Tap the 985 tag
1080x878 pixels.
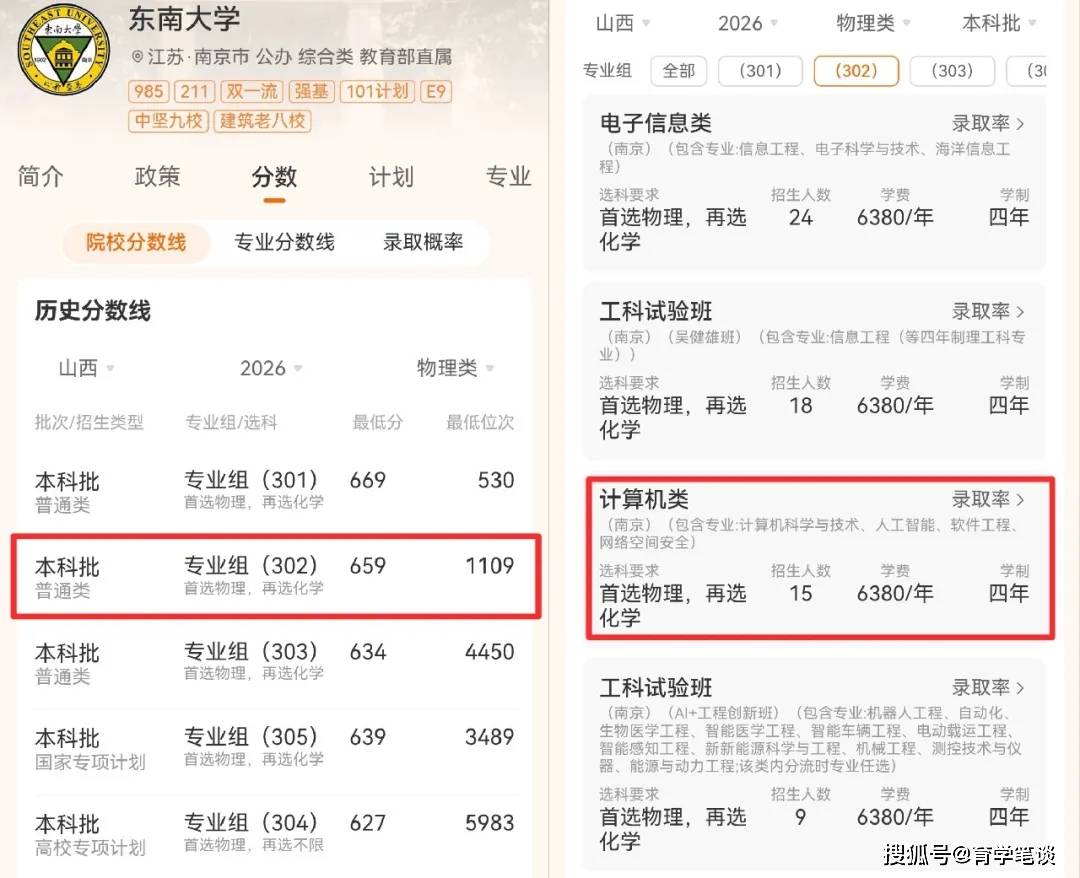148,92
